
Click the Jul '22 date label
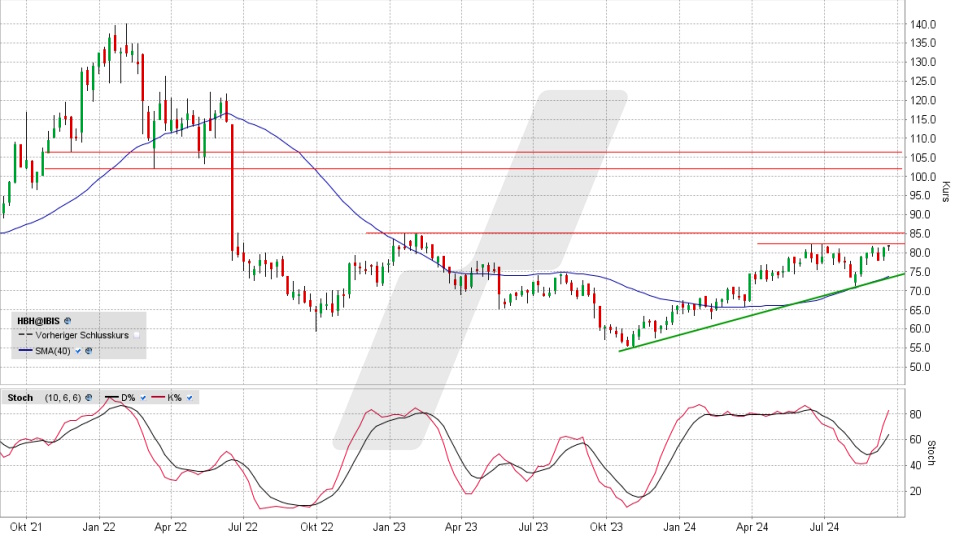[x=243, y=527]
